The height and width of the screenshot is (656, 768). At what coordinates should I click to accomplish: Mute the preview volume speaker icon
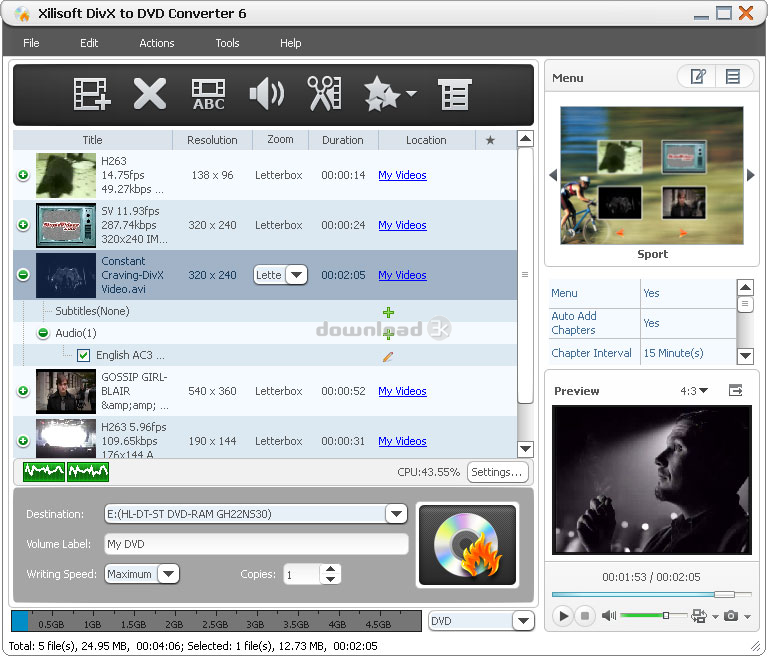(x=609, y=615)
